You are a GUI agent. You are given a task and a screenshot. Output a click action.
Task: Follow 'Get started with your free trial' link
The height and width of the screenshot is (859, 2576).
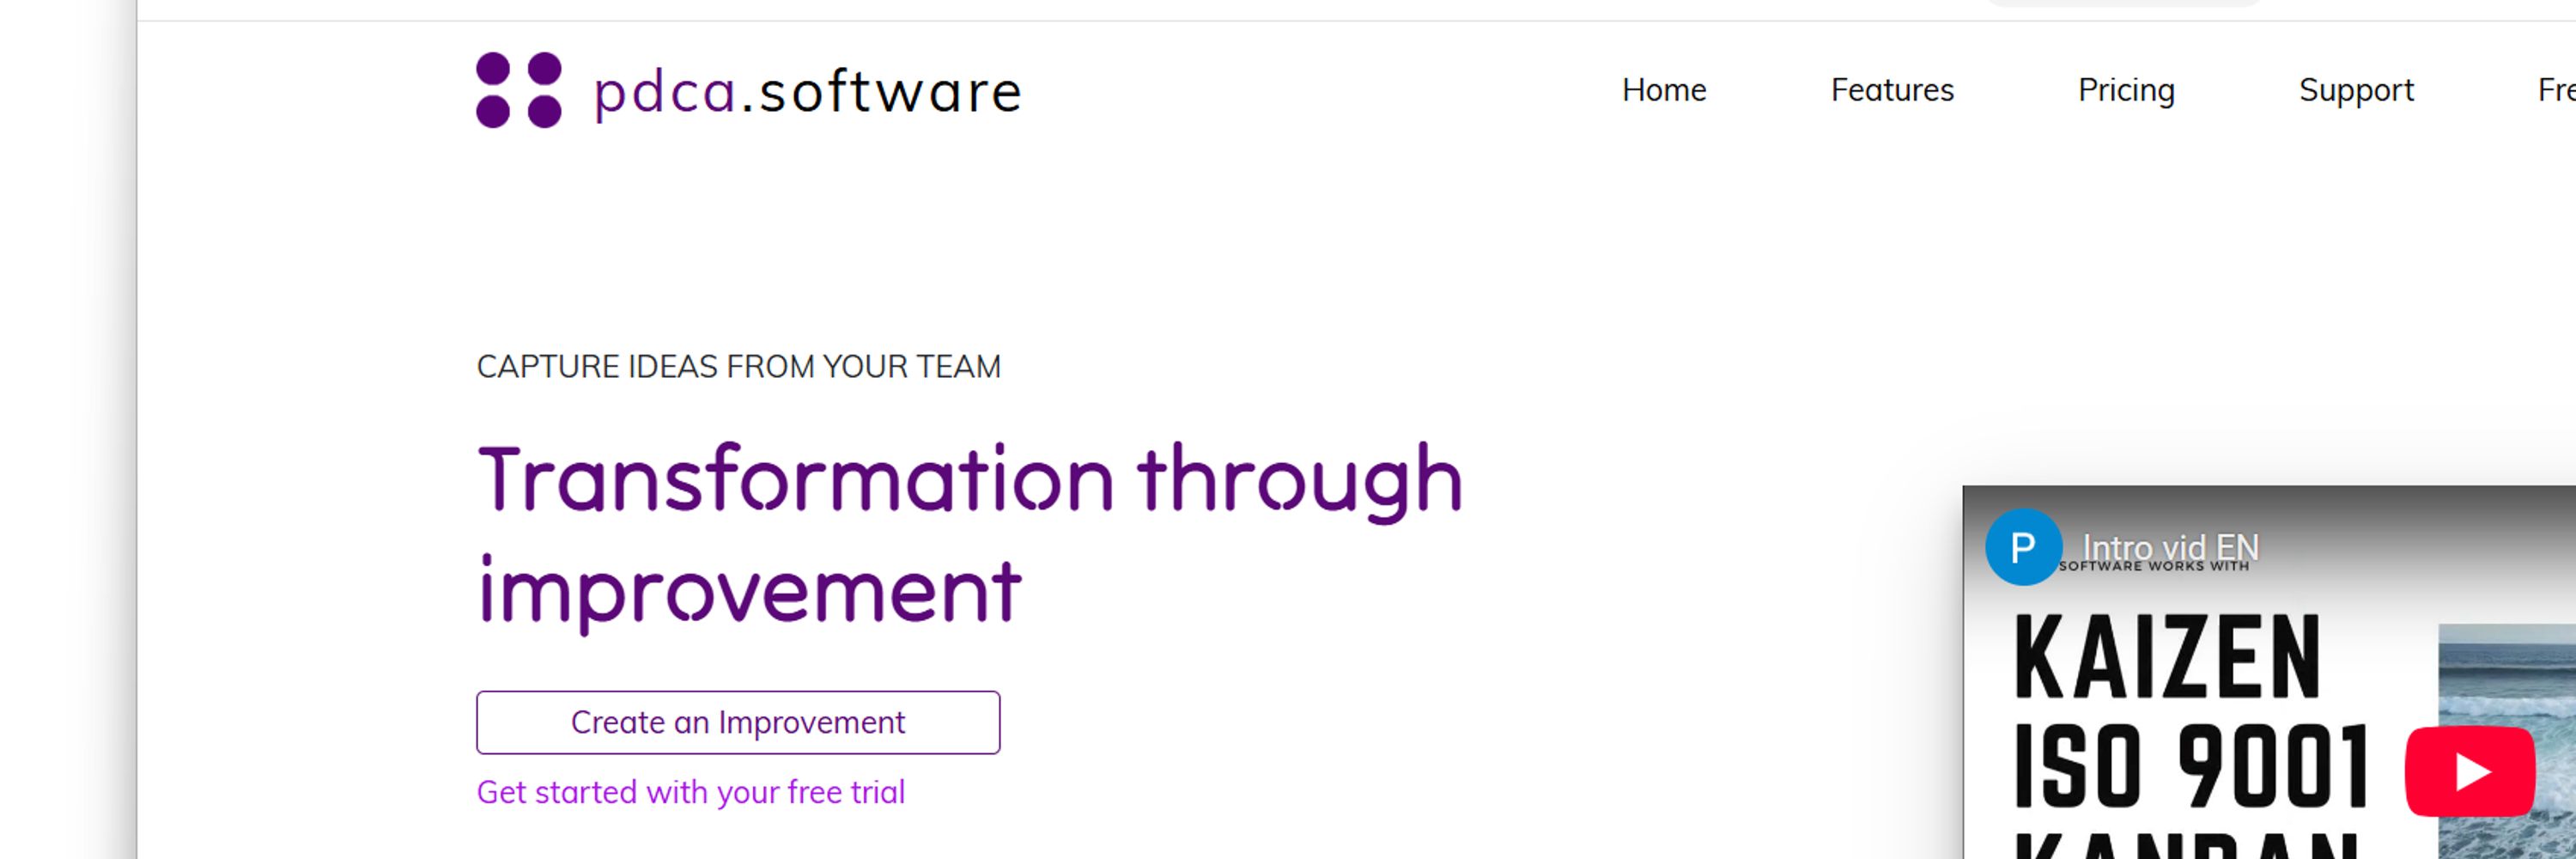pos(691,792)
